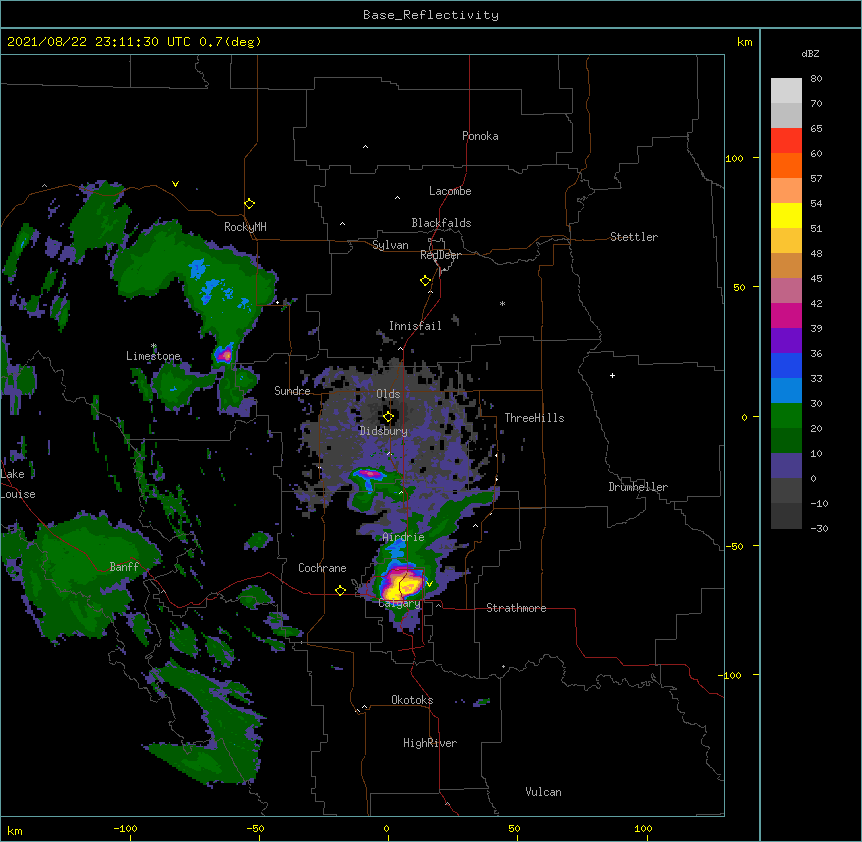Click the 80 value in the dBZ legend
The image size is (862, 842).
pyautogui.click(x=816, y=79)
